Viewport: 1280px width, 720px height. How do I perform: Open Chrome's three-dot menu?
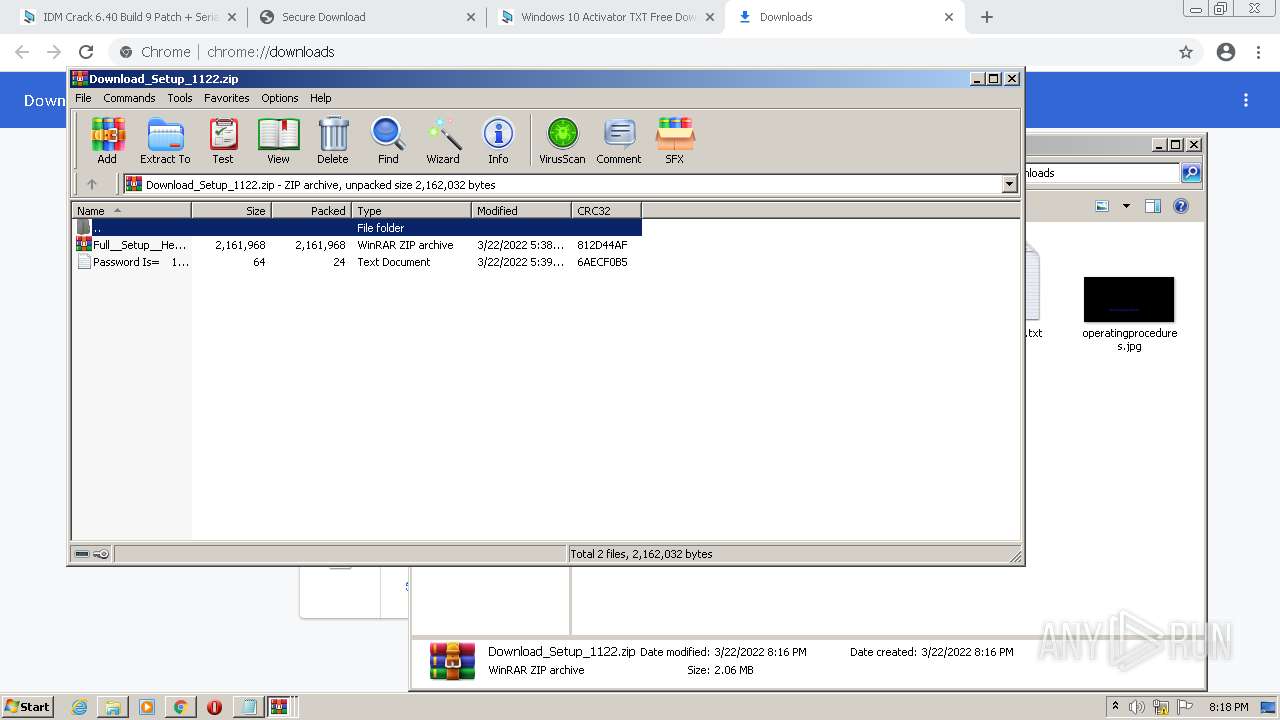pos(1259,52)
